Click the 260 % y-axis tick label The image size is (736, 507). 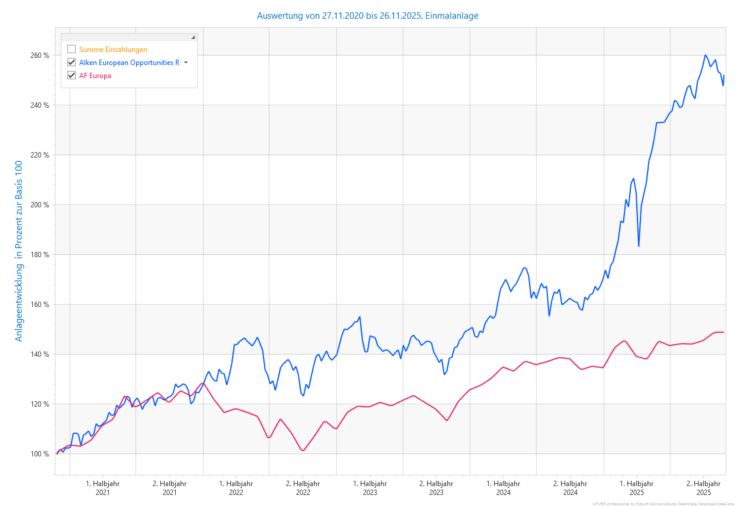point(39,56)
